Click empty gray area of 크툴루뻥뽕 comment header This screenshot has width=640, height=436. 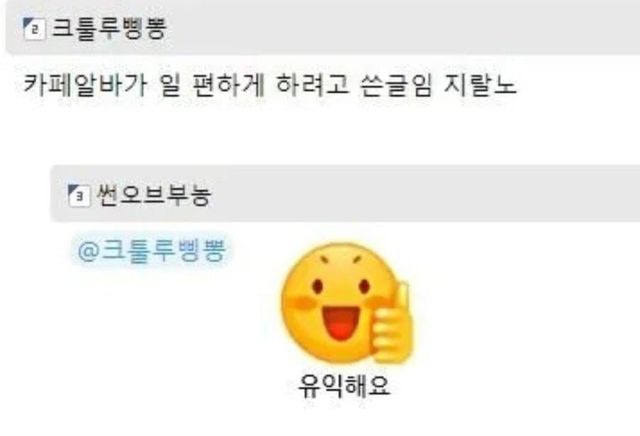pyautogui.click(x=400, y=29)
